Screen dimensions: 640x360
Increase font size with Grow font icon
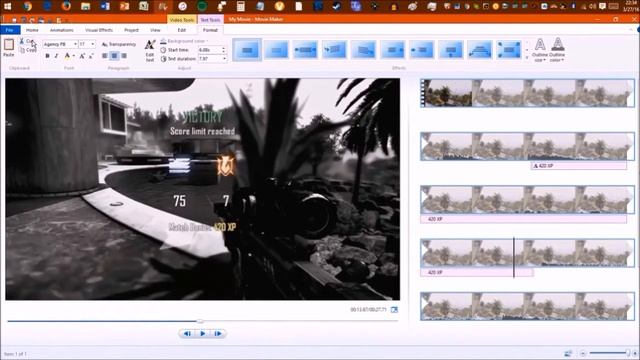(82, 56)
